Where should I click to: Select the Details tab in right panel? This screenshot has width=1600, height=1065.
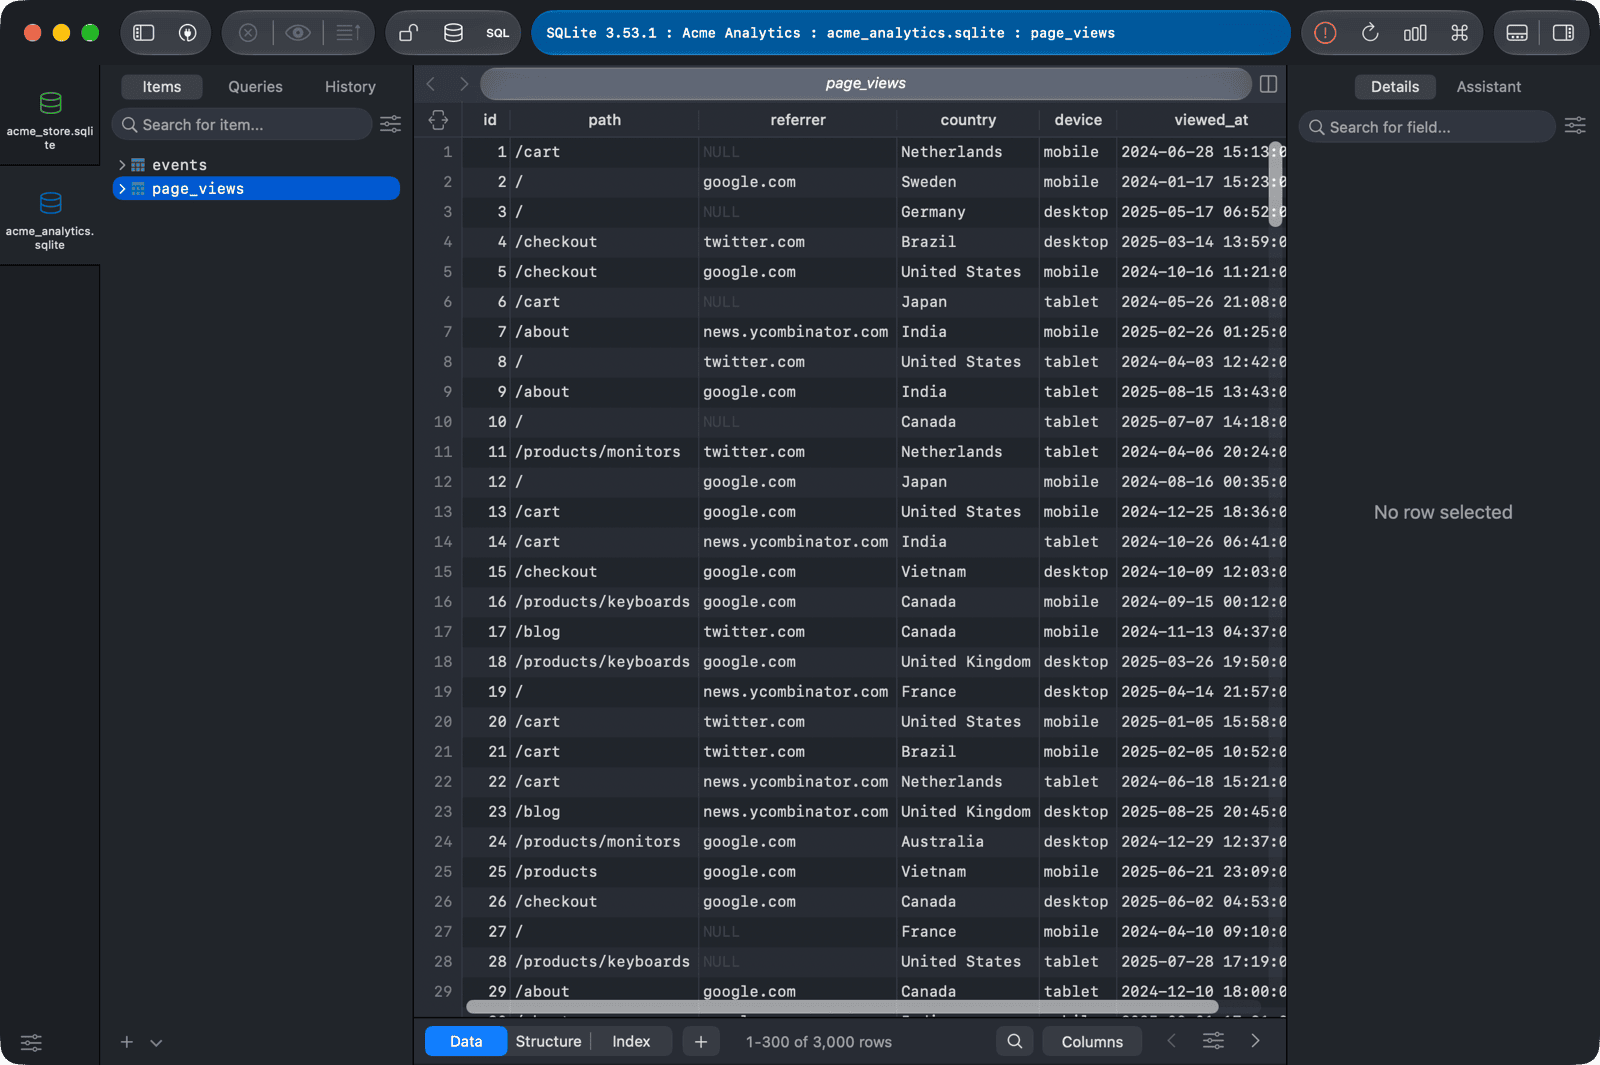coord(1395,87)
